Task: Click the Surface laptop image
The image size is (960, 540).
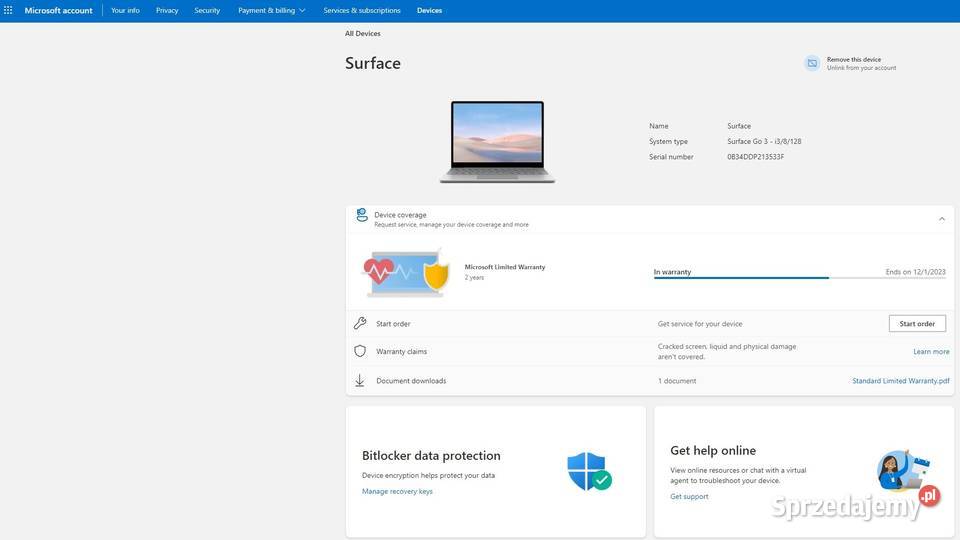Action: [497, 142]
